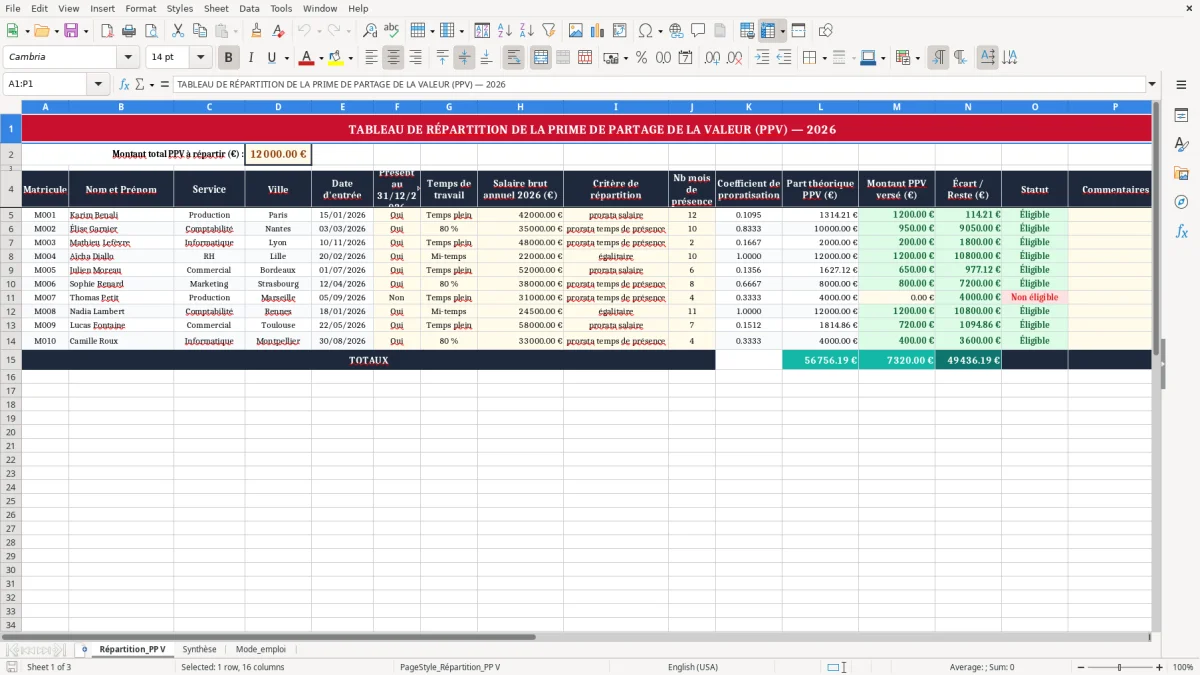Toggle Align Left
This screenshot has width=1200, height=675.
[371, 58]
